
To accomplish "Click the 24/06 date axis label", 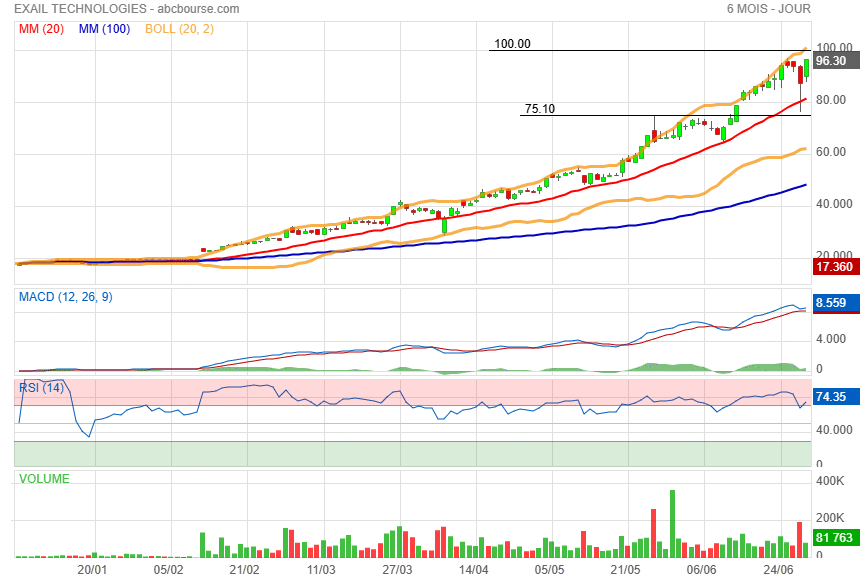I will point(778,570).
